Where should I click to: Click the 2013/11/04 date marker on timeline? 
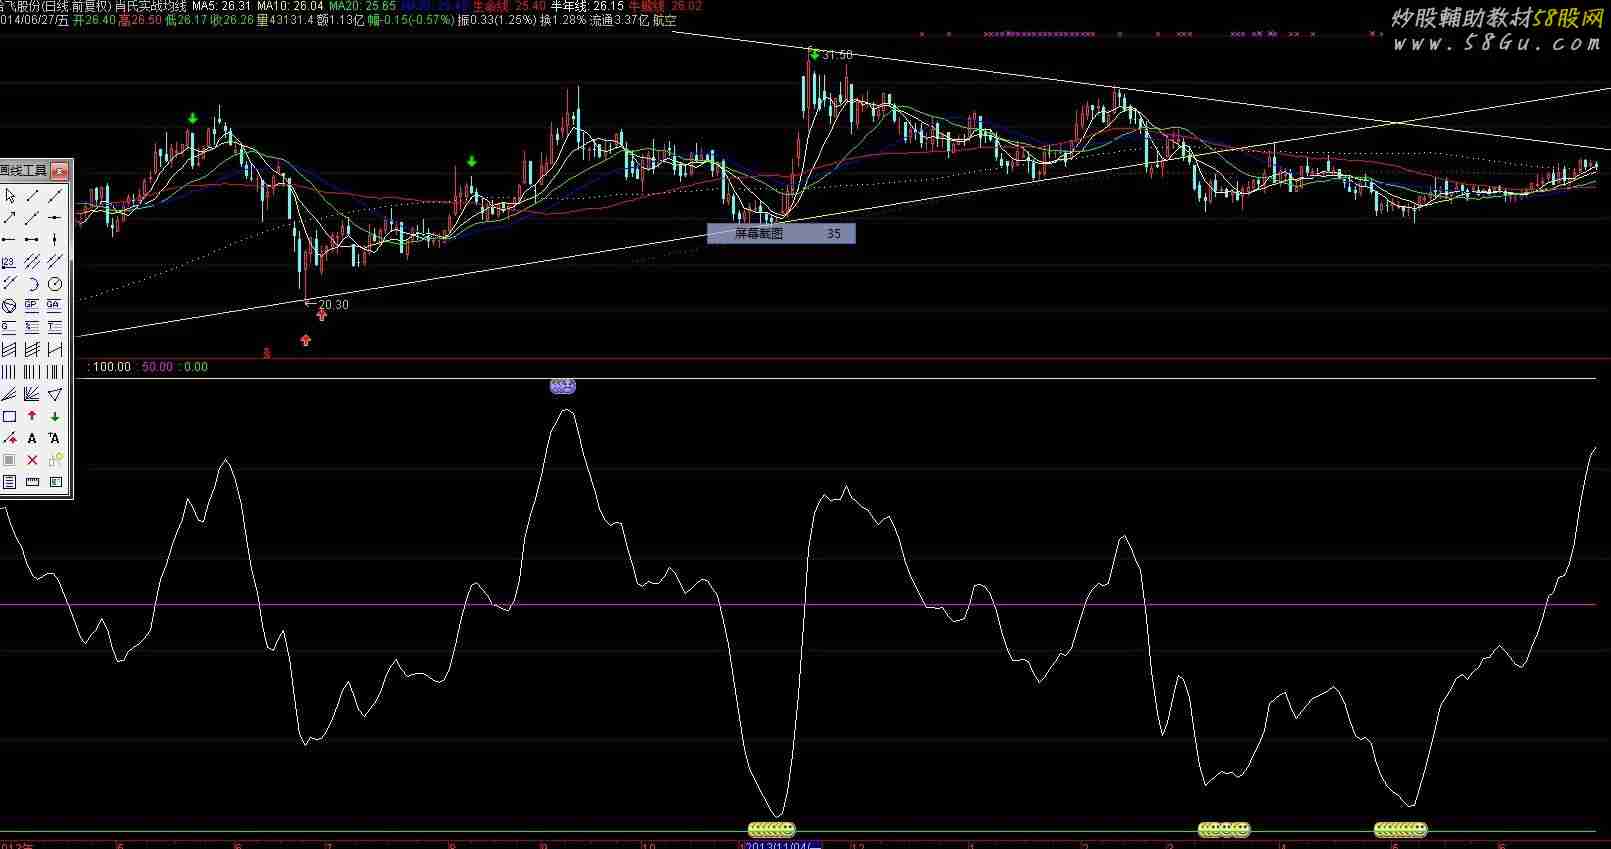(x=782, y=845)
